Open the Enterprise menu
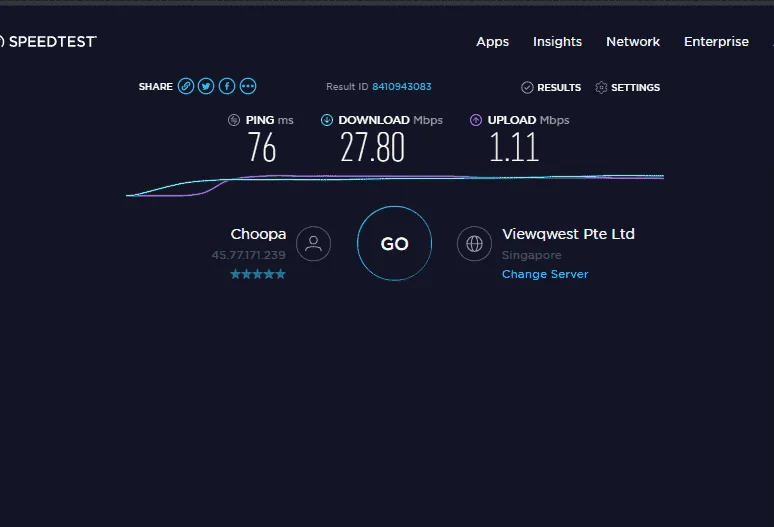 [716, 41]
